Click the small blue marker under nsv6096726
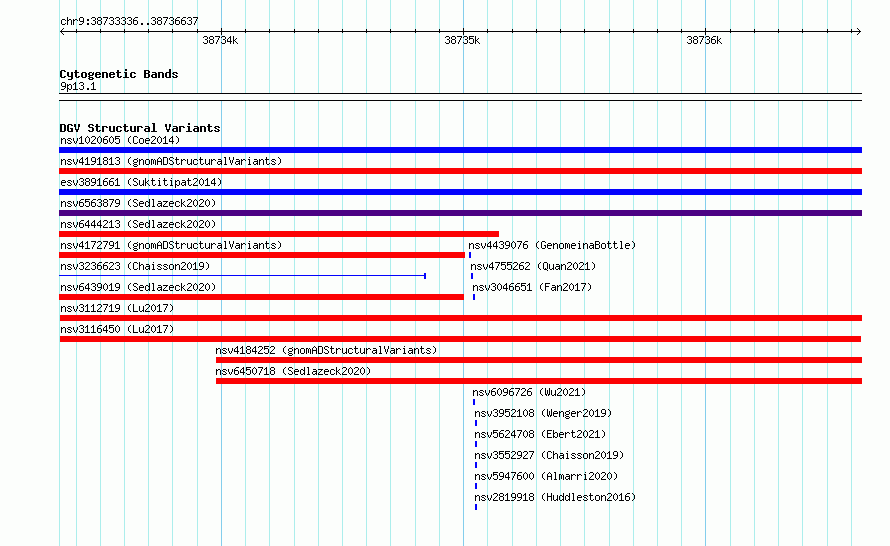Image resolution: width=890 pixels, height=546 pixels. click(474, 402)
